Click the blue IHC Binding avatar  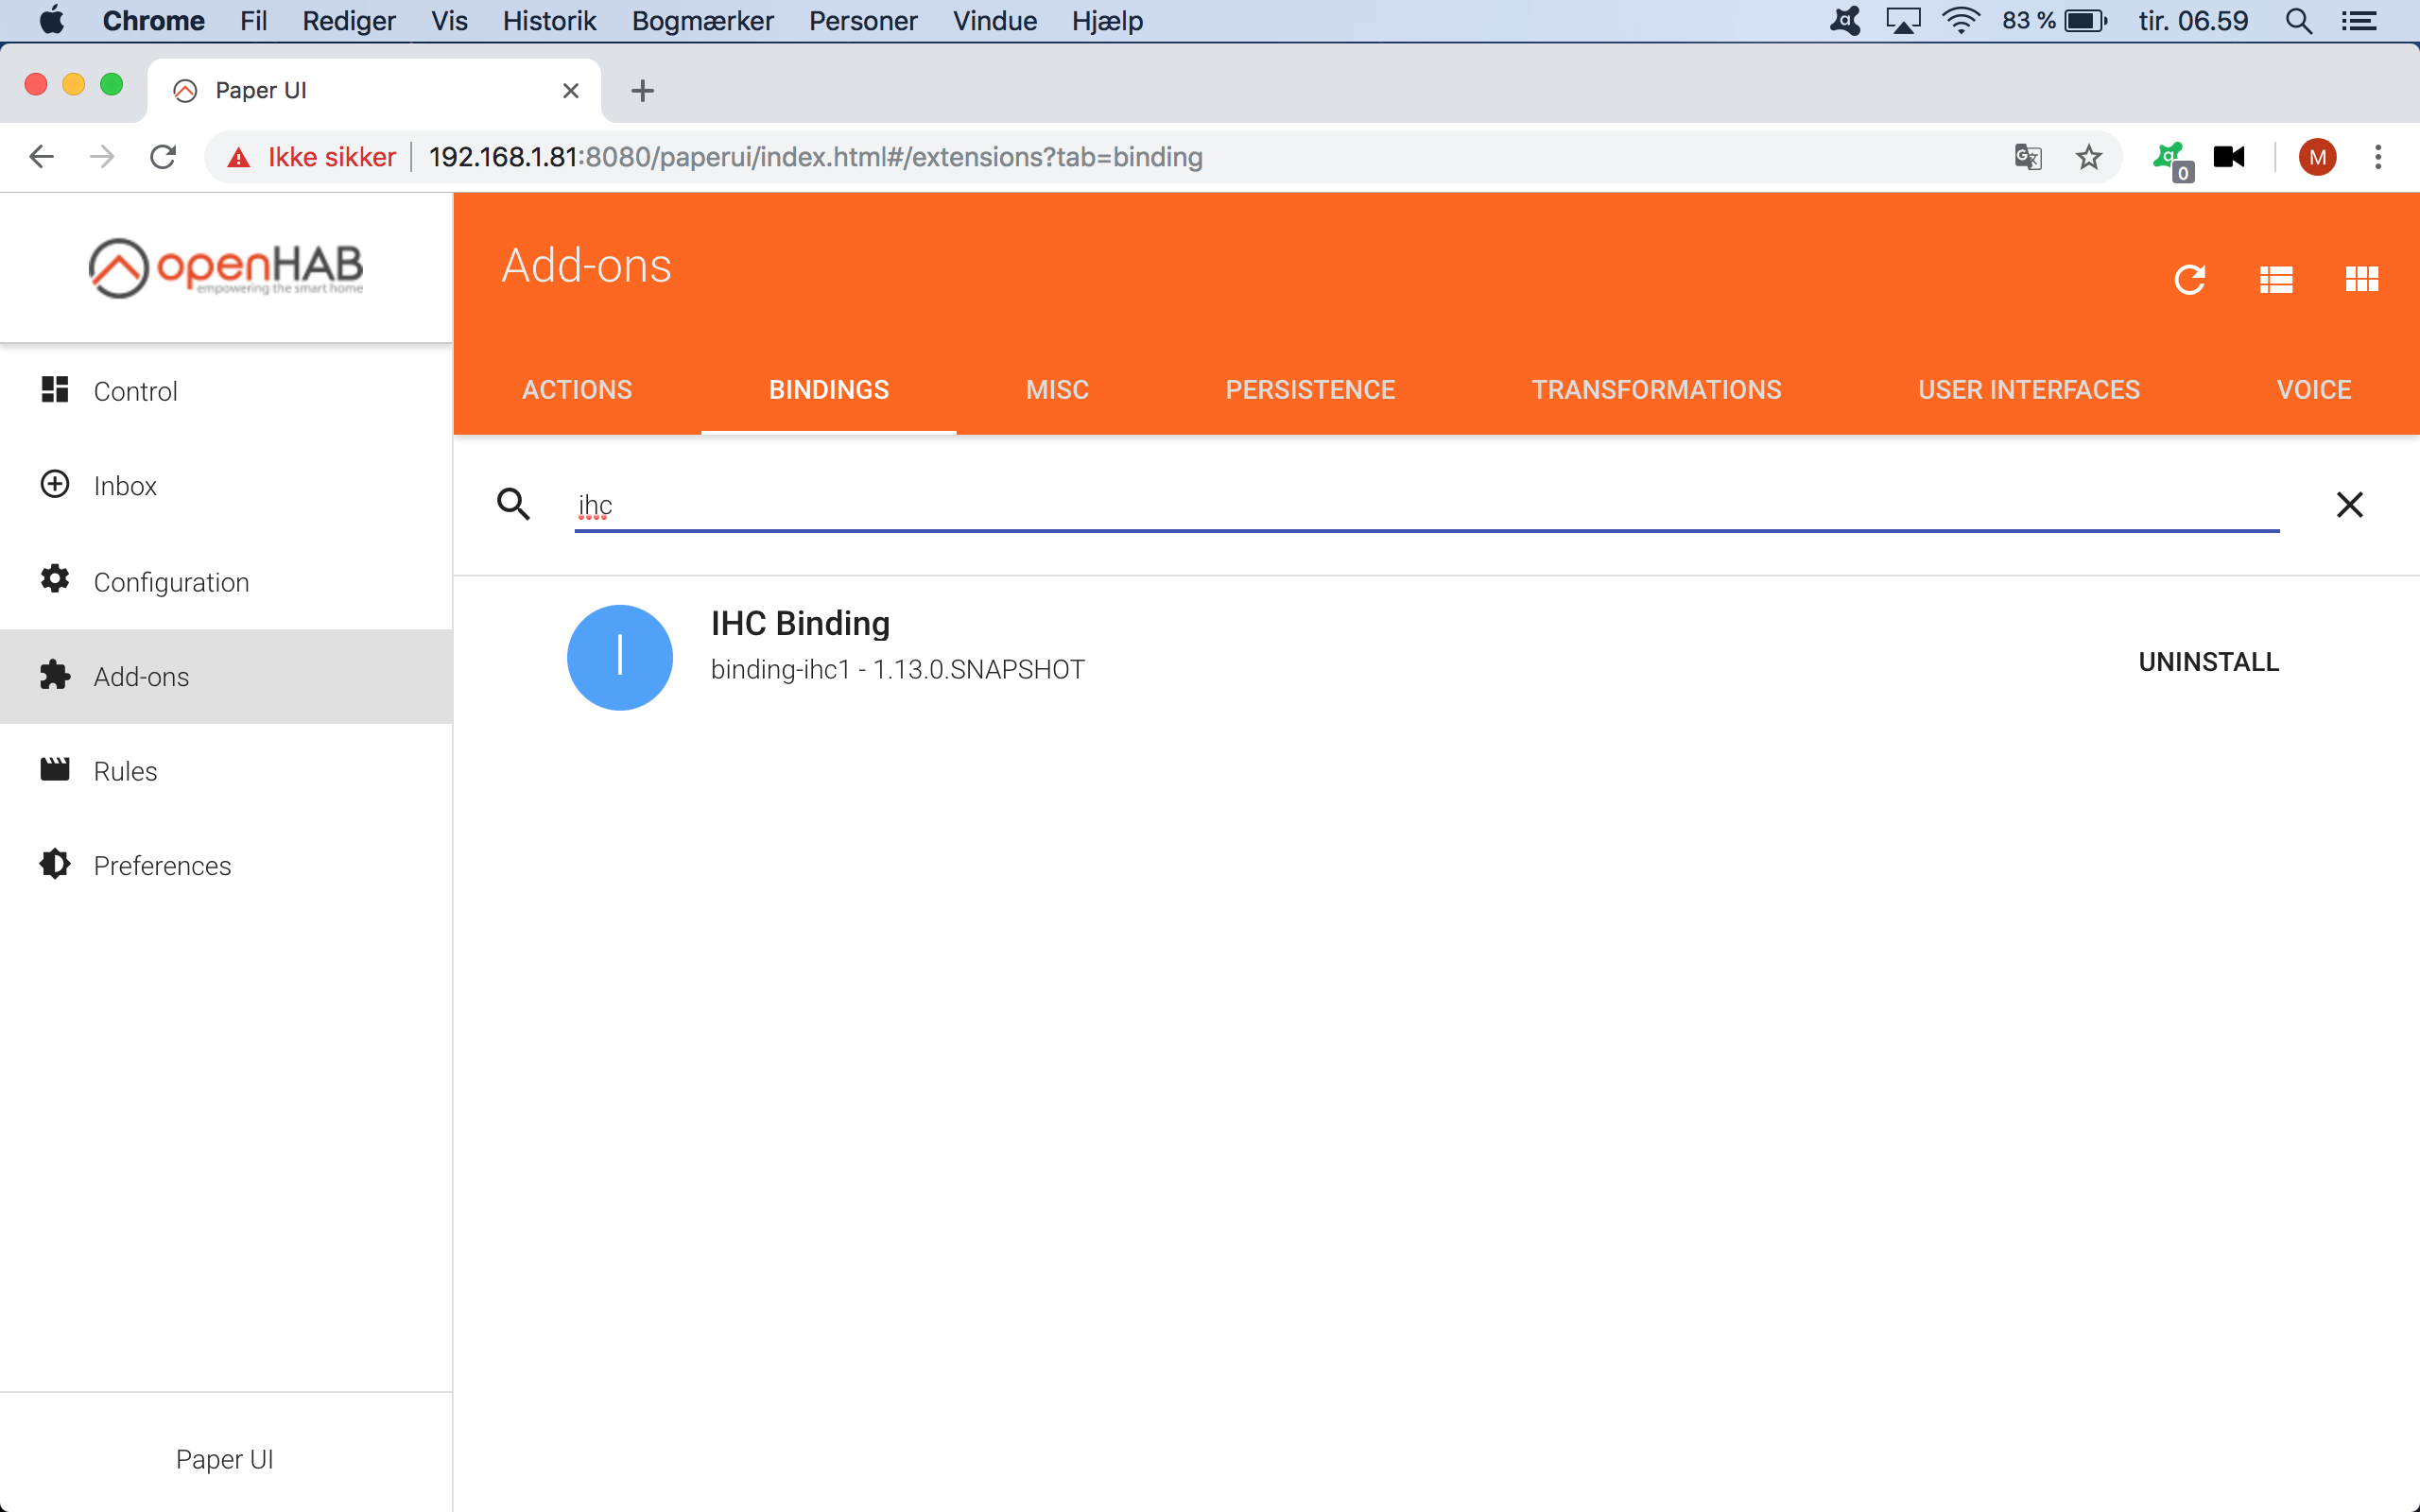[620, 658]
